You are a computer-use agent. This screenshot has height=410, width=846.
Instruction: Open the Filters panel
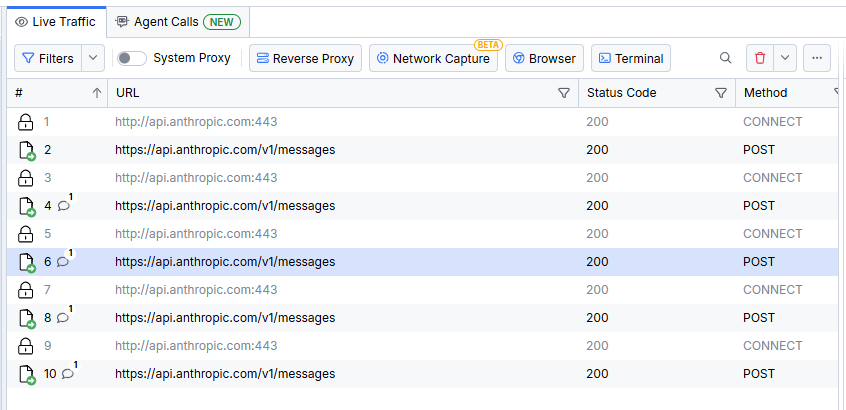(x=48, y=58)
